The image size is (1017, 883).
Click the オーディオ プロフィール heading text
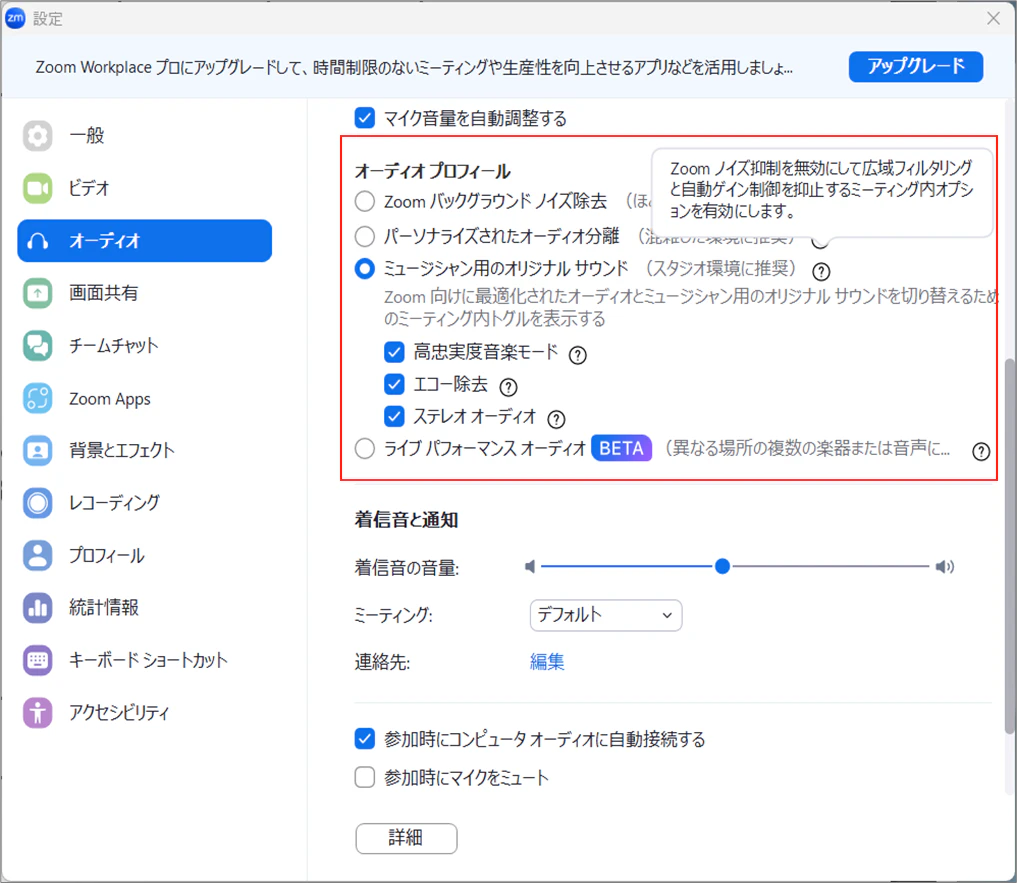[433, 171]
